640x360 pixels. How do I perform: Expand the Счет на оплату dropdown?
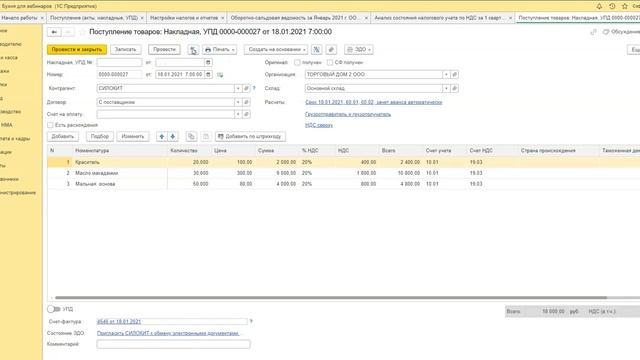point(238,114)
